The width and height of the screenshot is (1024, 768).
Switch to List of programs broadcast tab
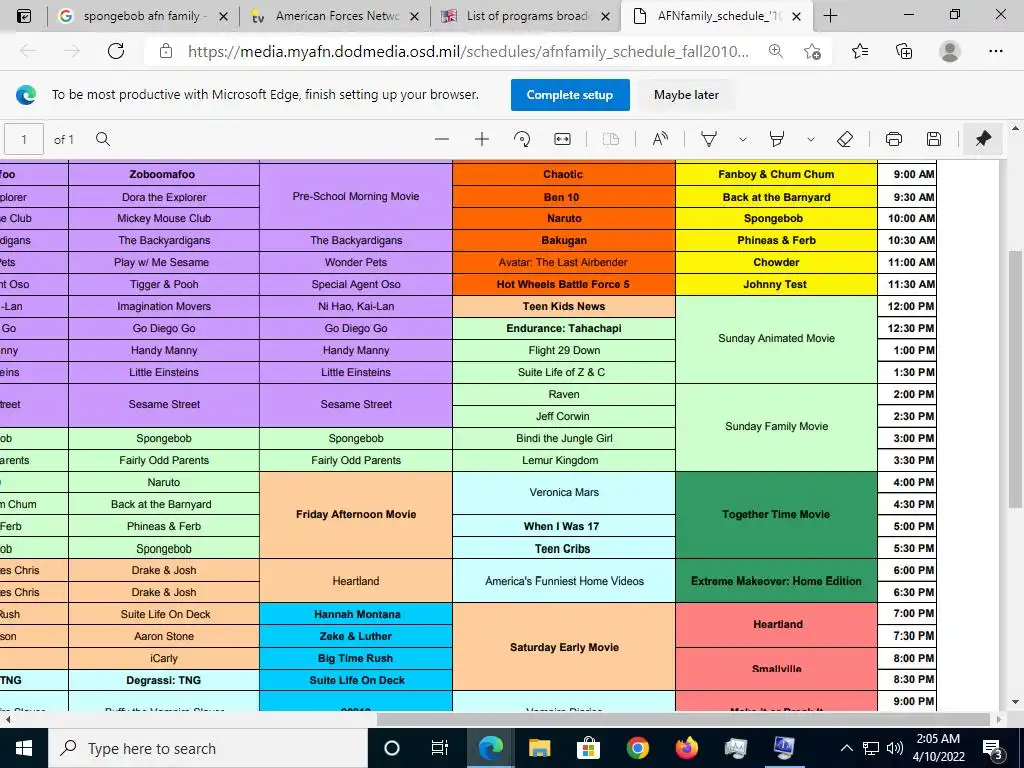[526, 16]
